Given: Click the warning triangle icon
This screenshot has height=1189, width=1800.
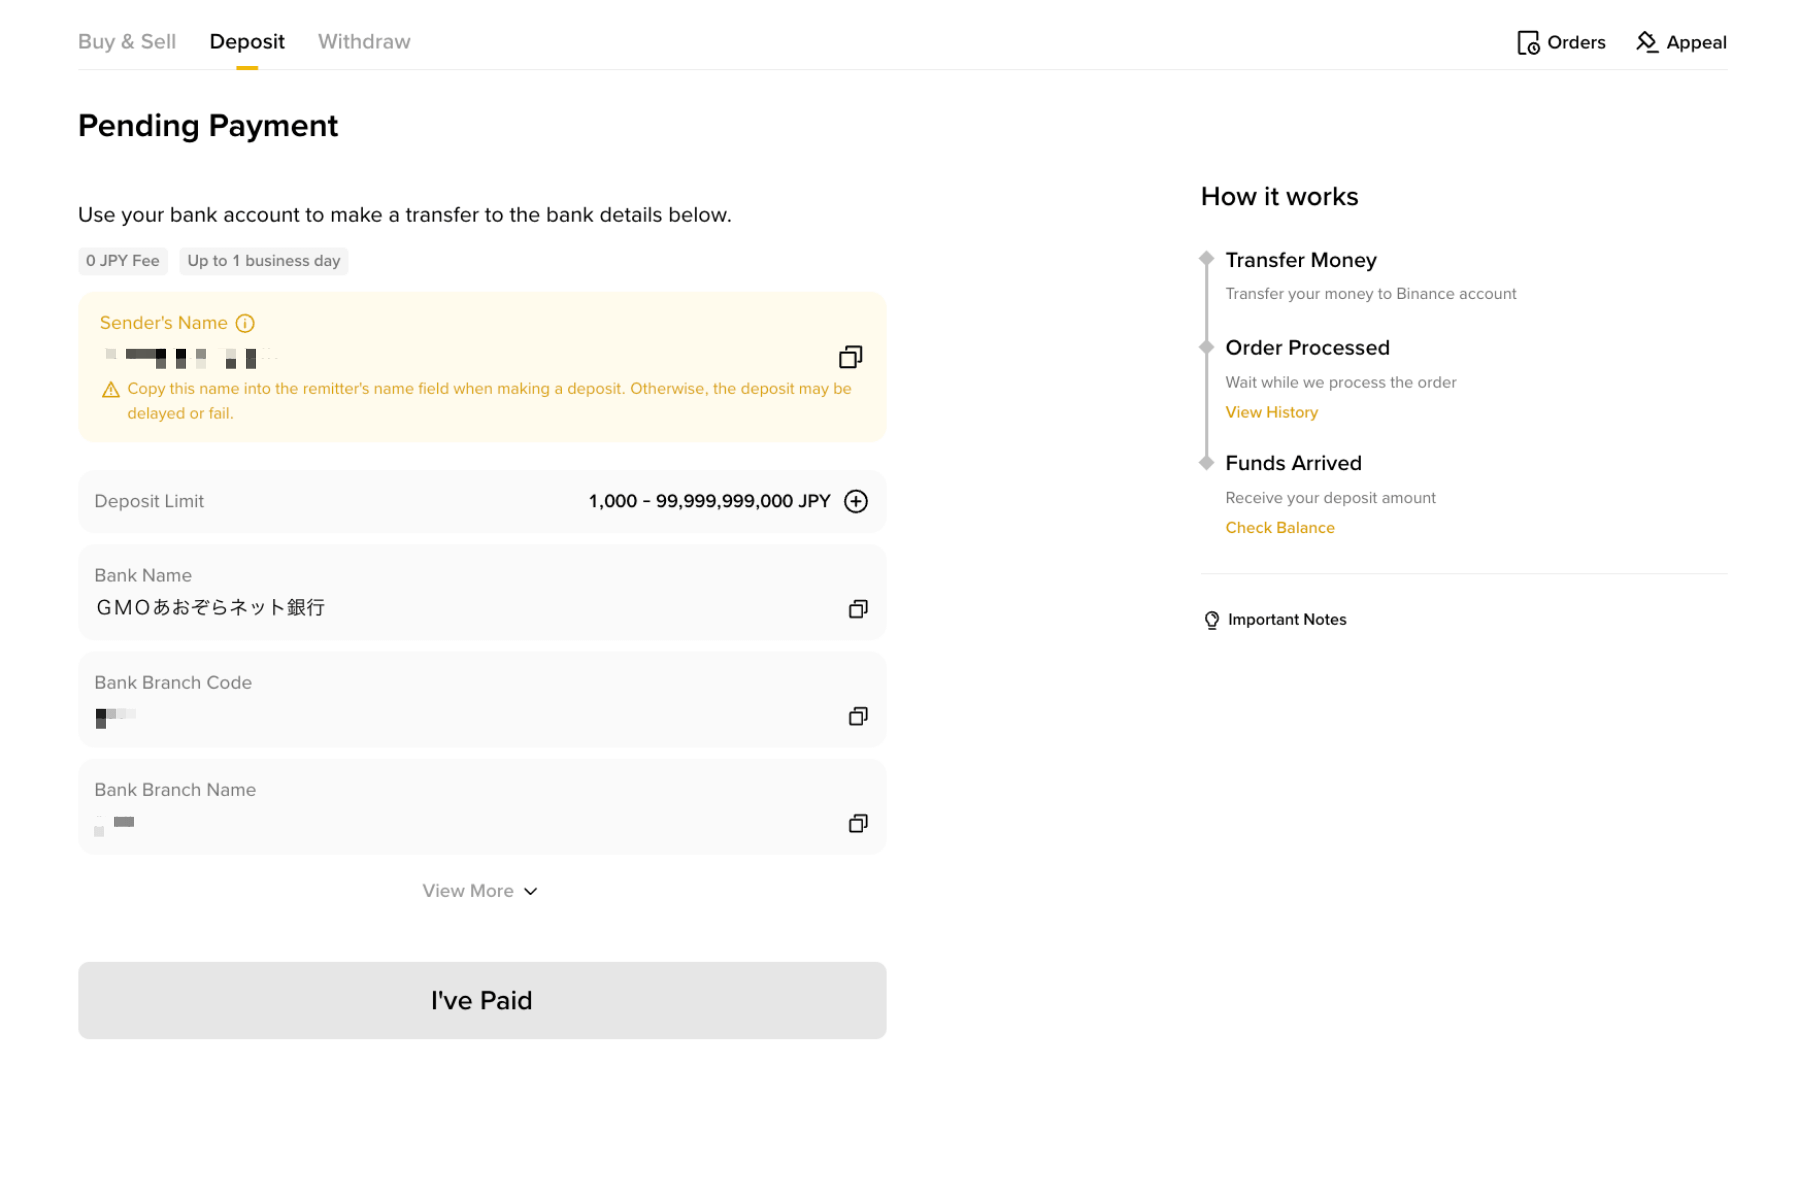Looking at the screenshot, I should [x=111, y=389].
